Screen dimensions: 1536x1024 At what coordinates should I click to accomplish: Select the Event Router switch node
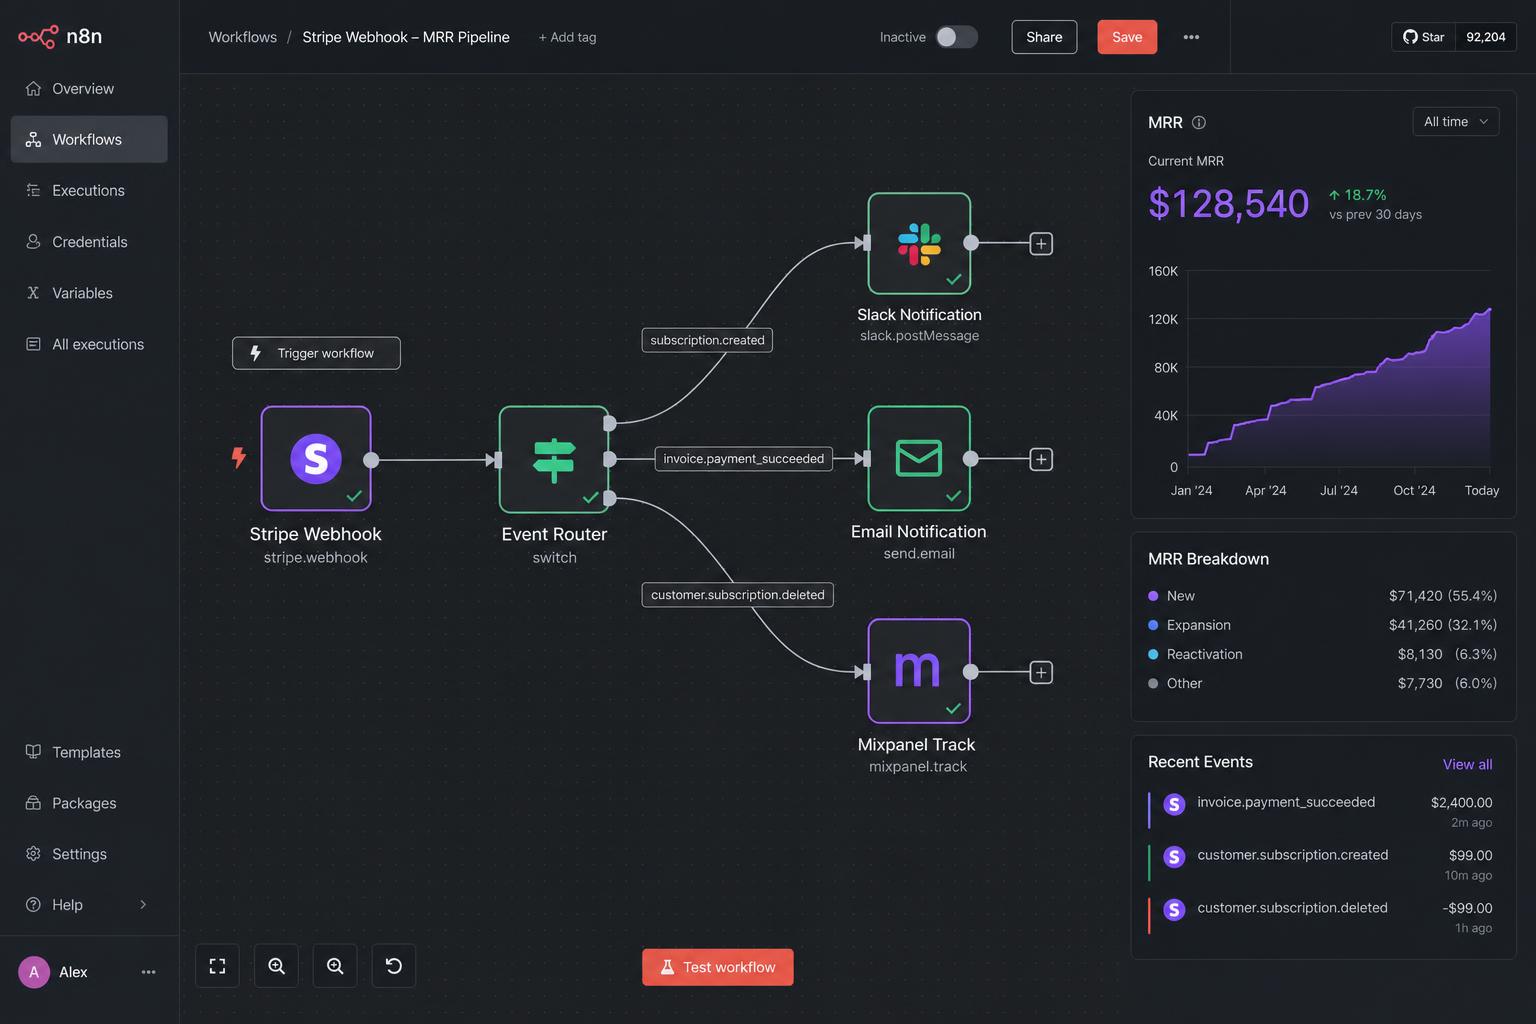point(554,459)
